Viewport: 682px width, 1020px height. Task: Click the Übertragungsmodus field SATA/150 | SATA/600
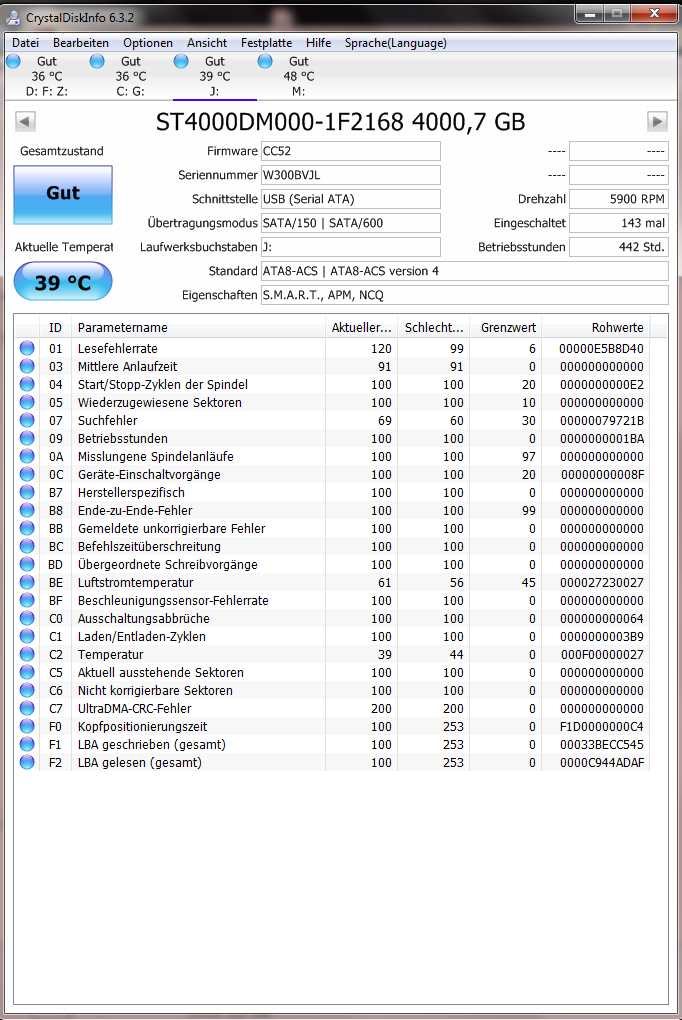[351, 223]
